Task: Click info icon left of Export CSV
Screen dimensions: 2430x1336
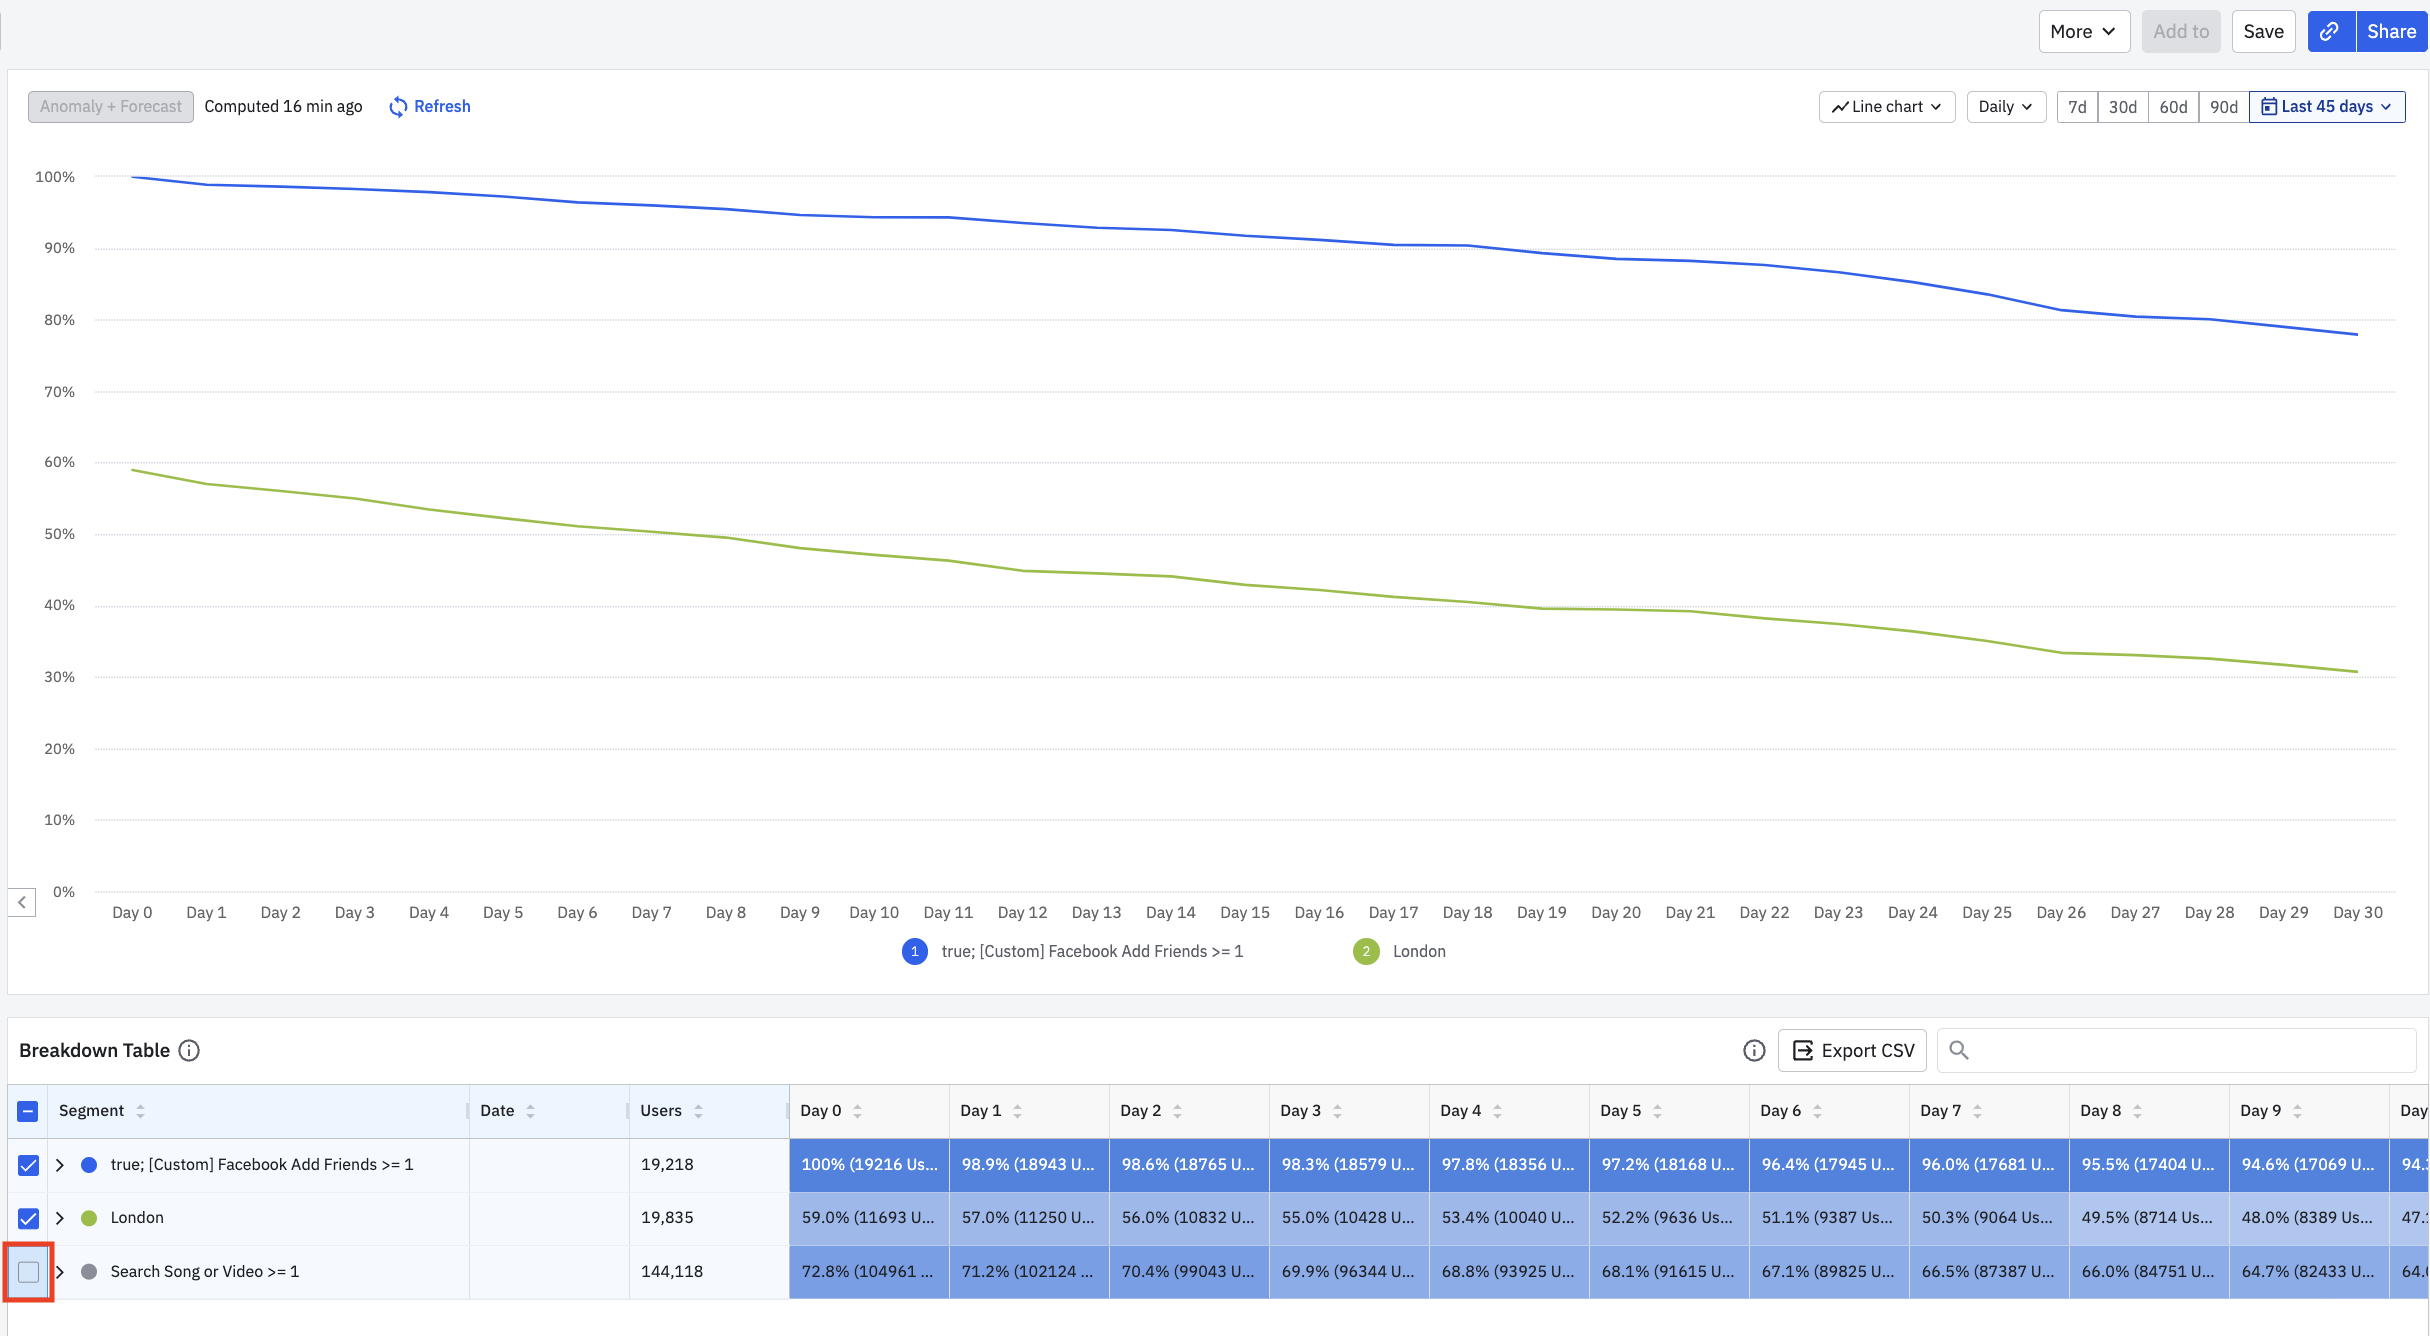Action: [x=1754, y=1050]
